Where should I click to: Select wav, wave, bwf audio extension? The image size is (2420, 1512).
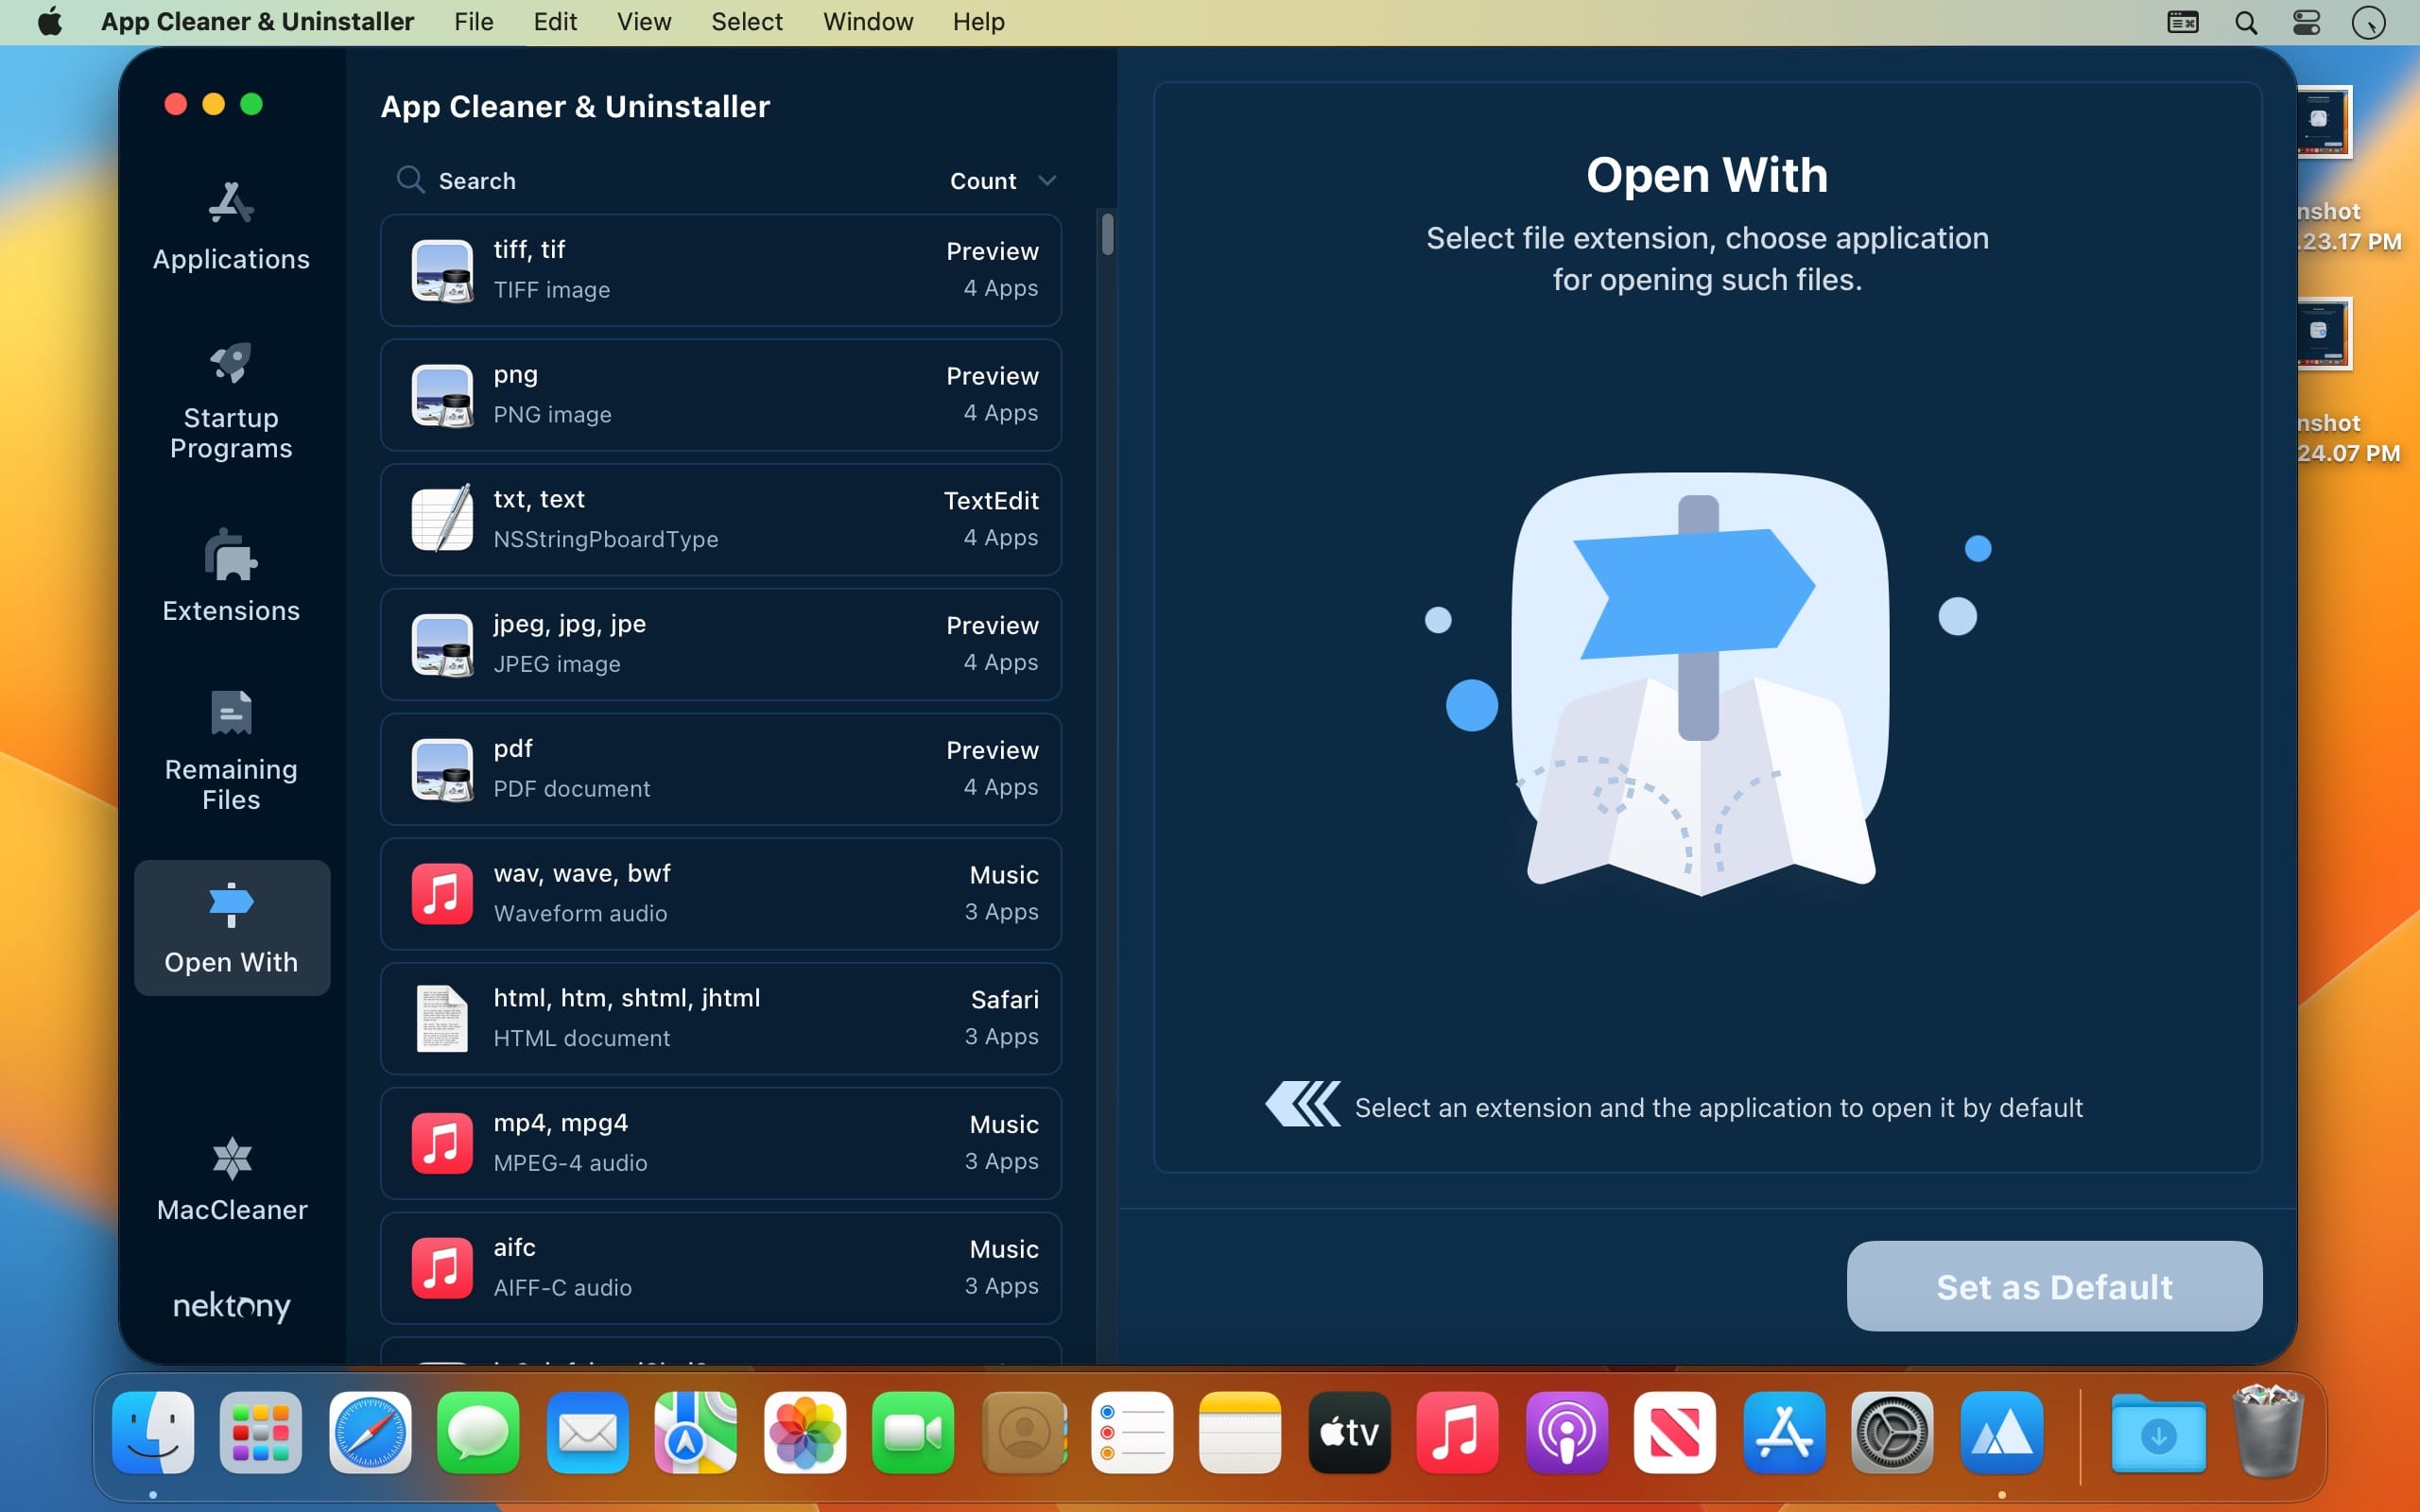coord(721,892)
